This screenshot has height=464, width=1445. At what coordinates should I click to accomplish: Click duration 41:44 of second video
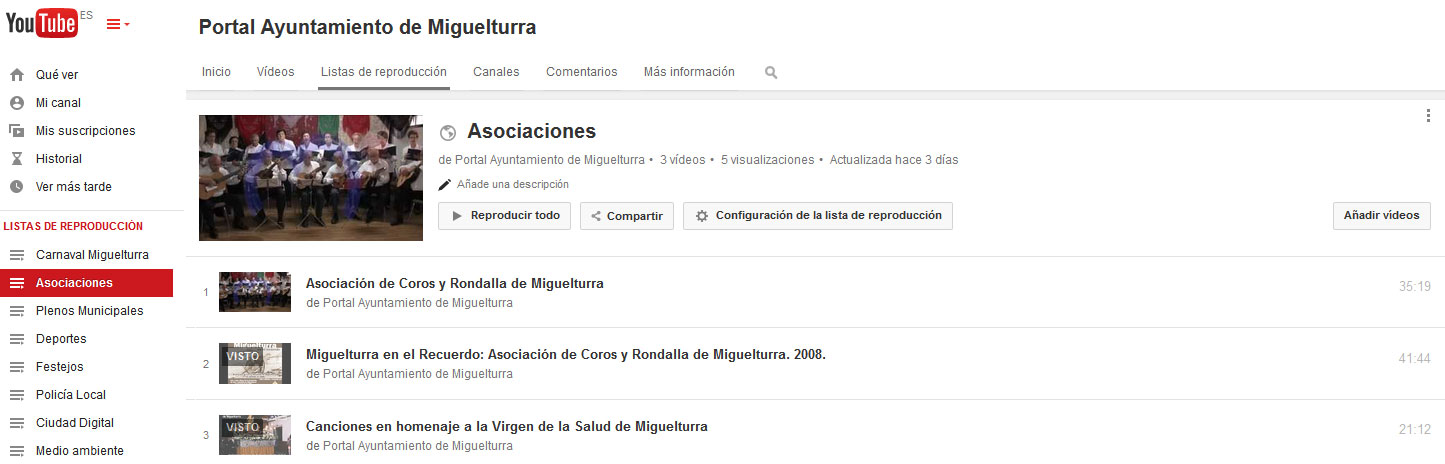coord(1414,359)
